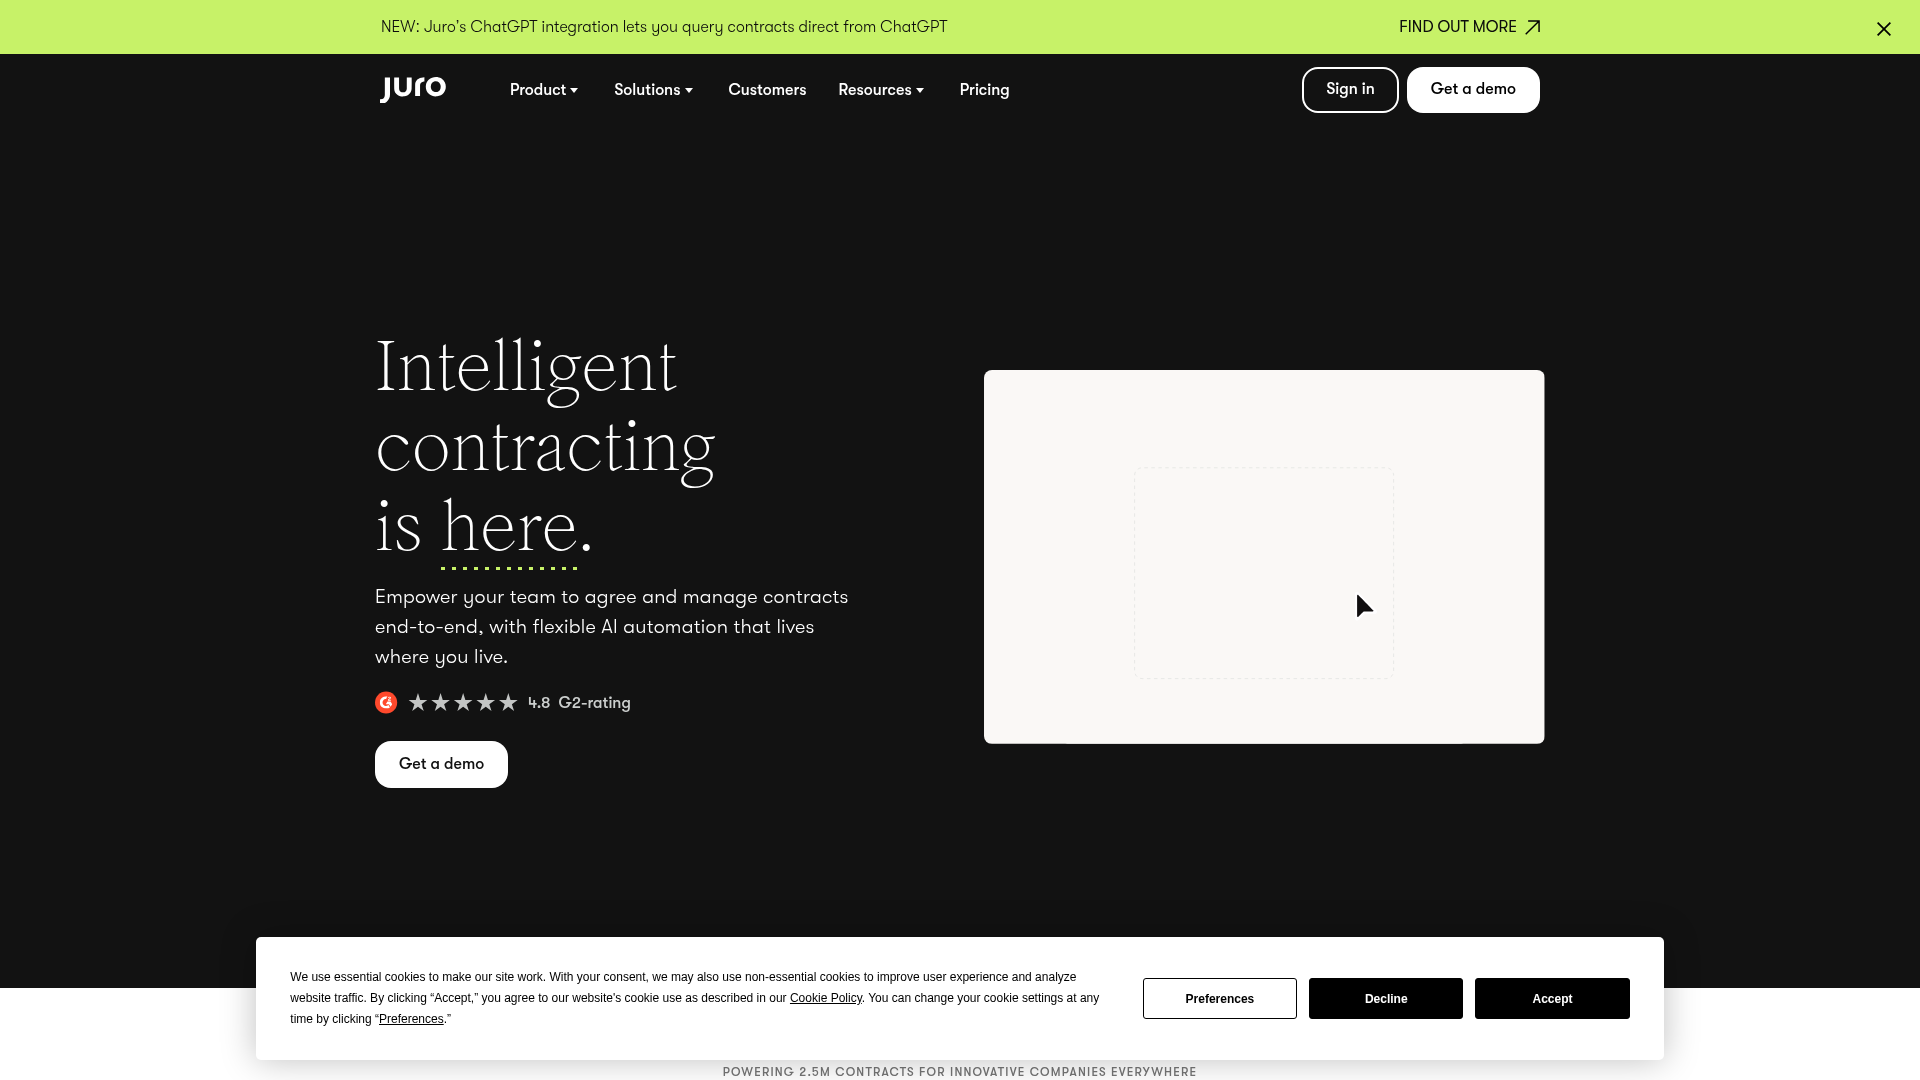This screenshot has width=1920, height=1080.
Task: Click the star rating next to G2-rating
Action: click(x=463, y=702)
